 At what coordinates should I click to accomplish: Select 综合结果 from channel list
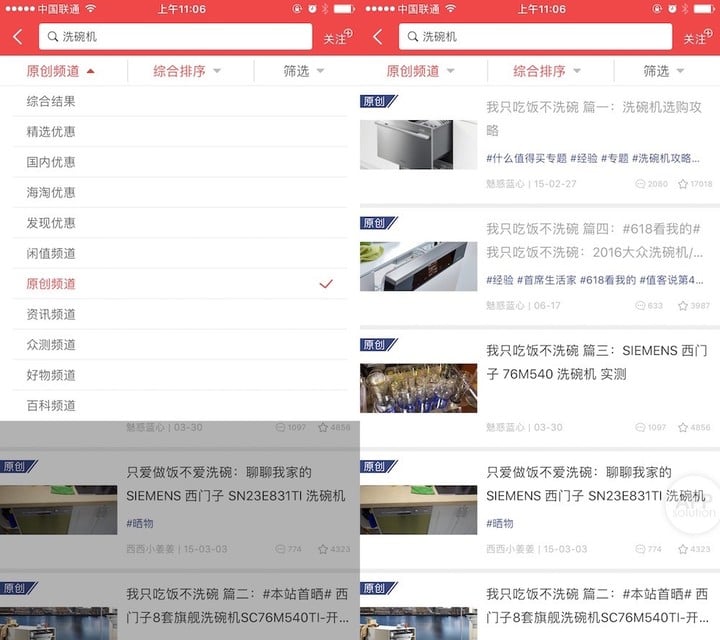point(180,101)
